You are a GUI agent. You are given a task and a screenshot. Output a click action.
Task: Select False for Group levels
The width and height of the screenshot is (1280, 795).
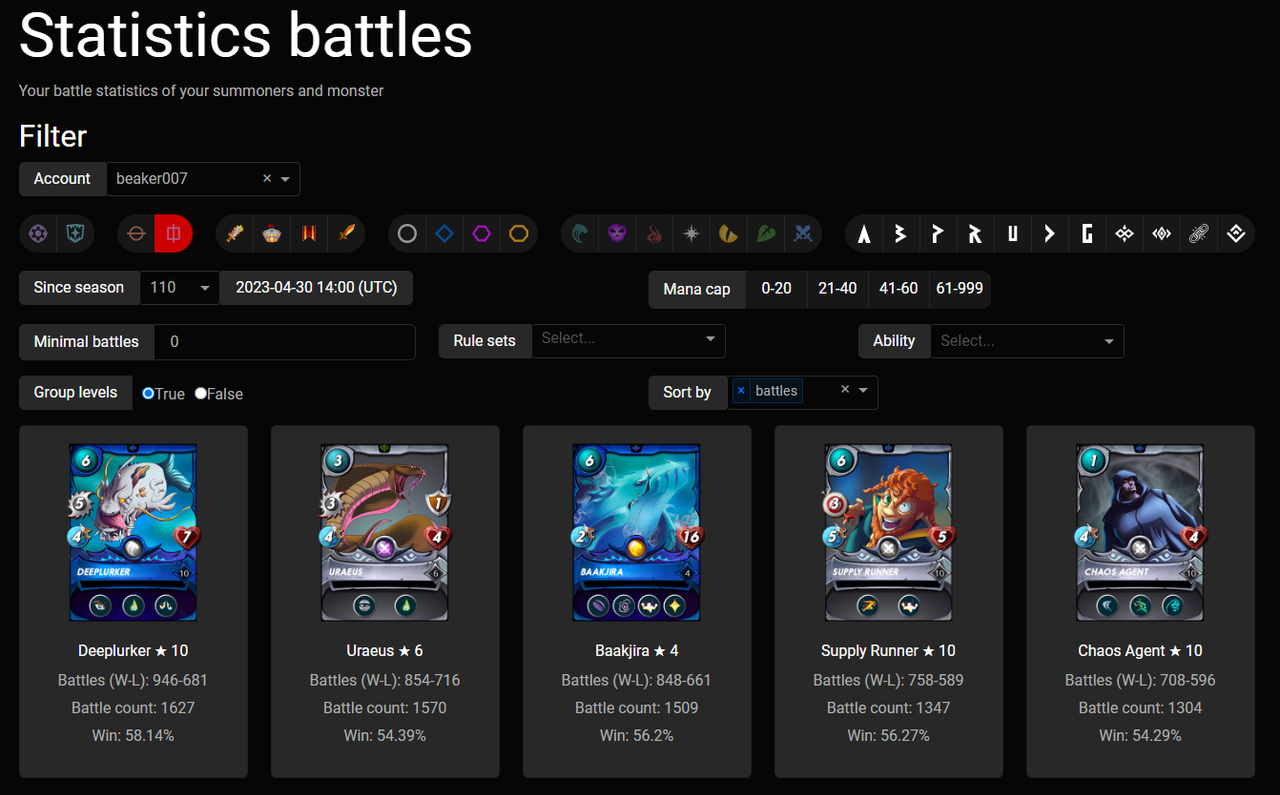click(201, 394)
